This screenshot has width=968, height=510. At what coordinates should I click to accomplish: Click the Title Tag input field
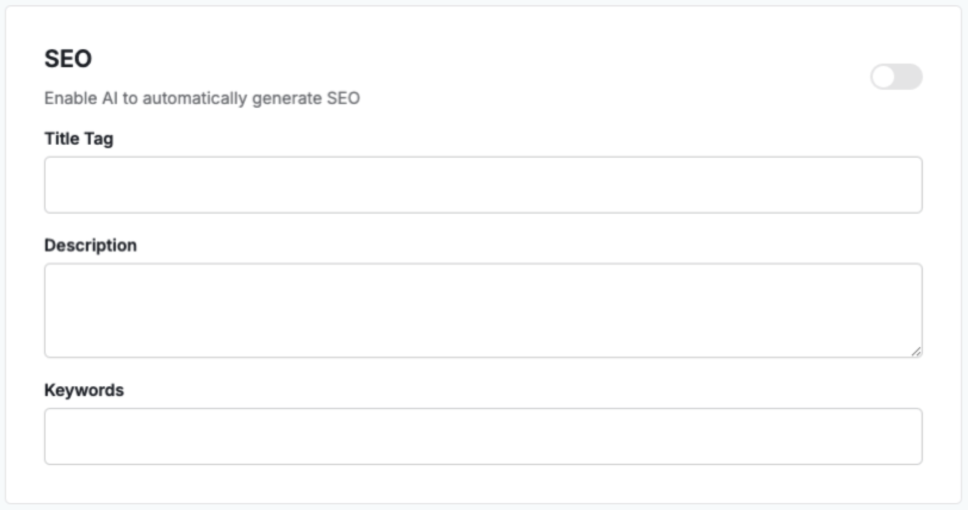pyautogui.click(x=483, y=185)
